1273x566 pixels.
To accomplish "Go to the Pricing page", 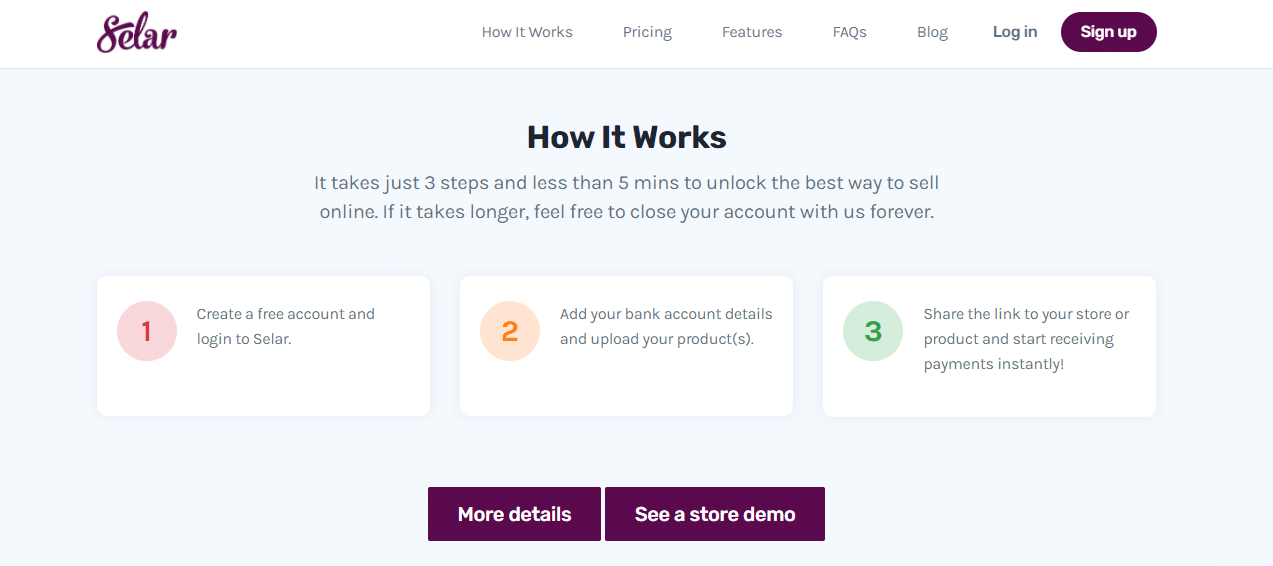I will (647, 32).
